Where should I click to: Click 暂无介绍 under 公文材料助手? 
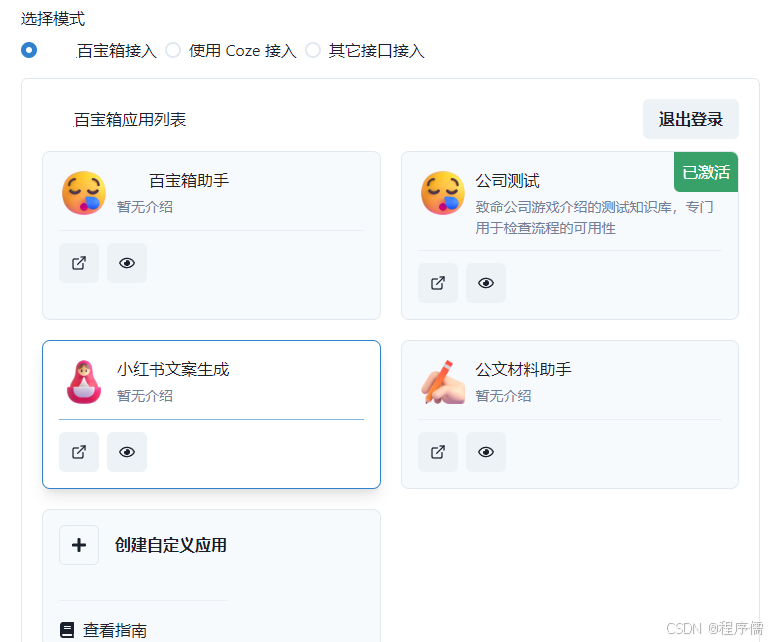tap(503, 396)
